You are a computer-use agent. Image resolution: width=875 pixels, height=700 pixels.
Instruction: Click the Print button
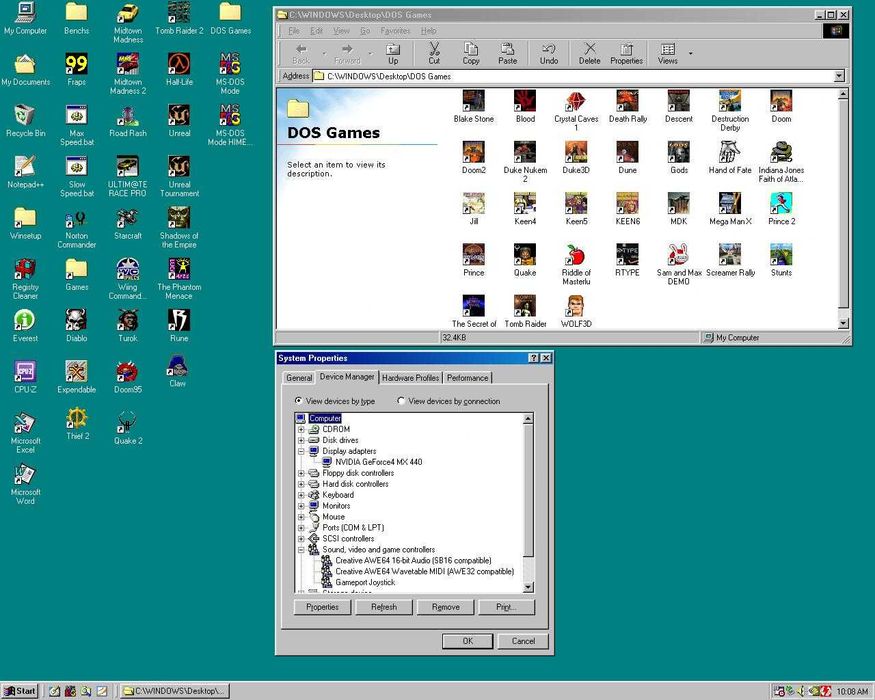pyautogui.click(x=506, y=607)
